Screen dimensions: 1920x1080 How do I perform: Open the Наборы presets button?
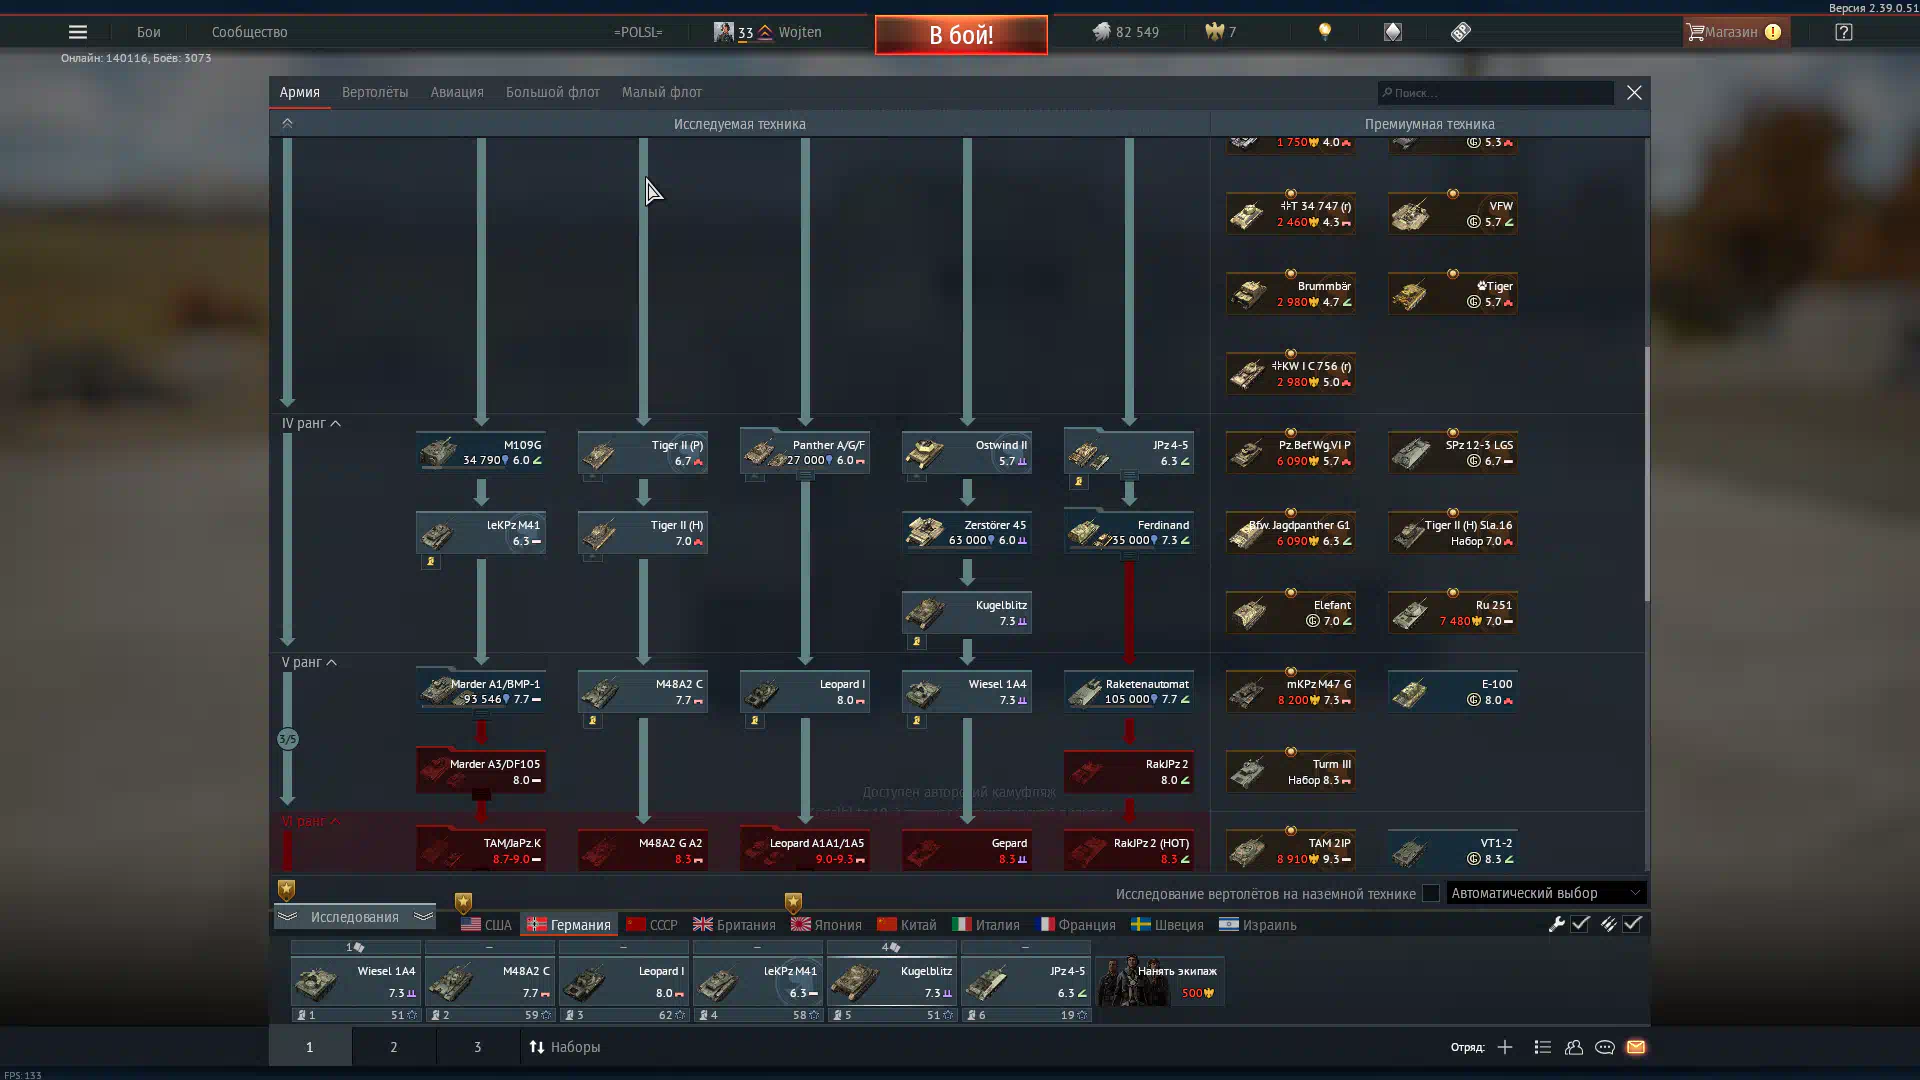point(565,1047)
